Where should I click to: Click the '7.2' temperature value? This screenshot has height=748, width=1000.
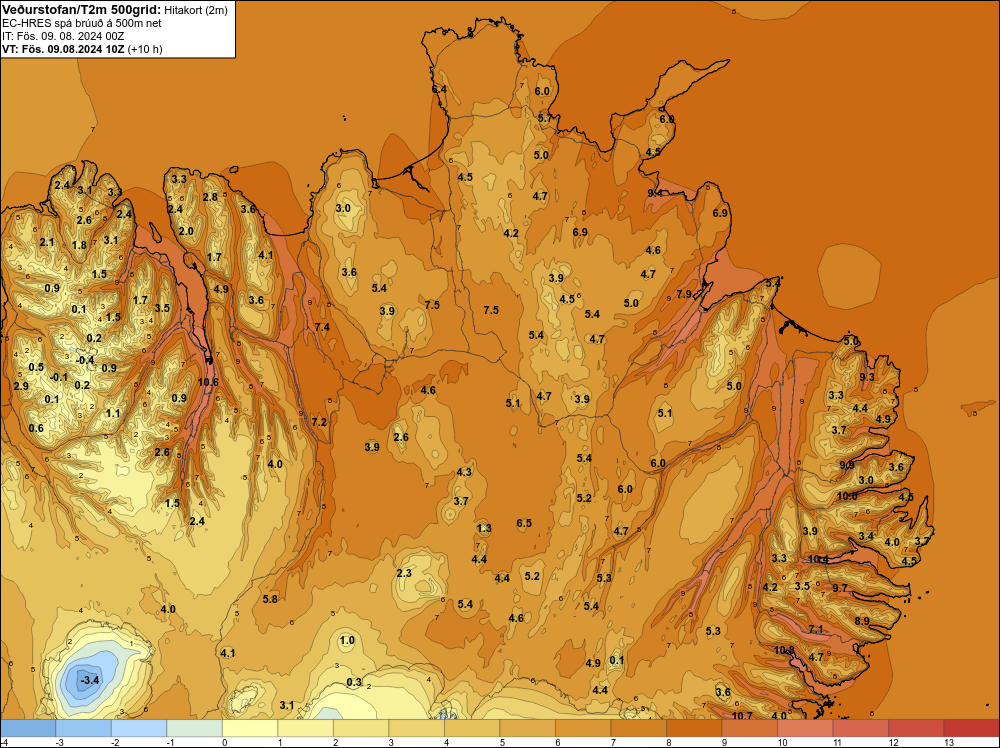319,422
